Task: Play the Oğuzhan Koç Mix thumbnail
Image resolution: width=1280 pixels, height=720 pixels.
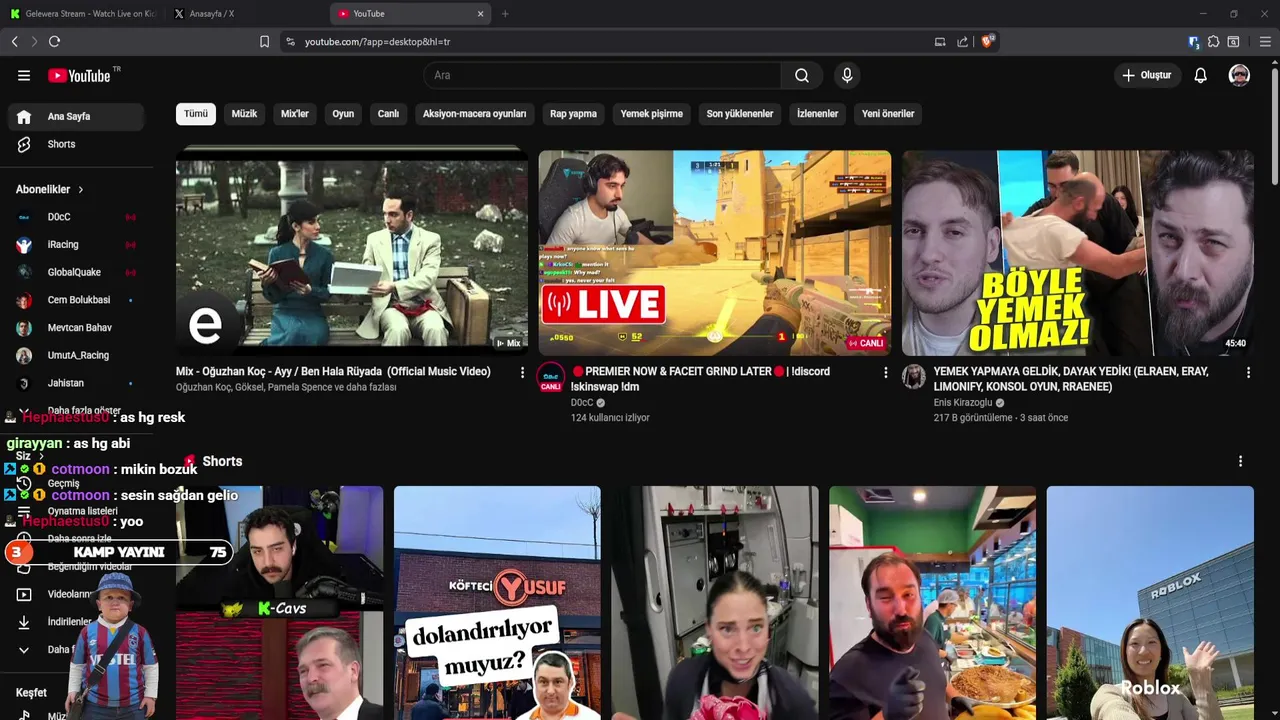Action: coord(352,253)
